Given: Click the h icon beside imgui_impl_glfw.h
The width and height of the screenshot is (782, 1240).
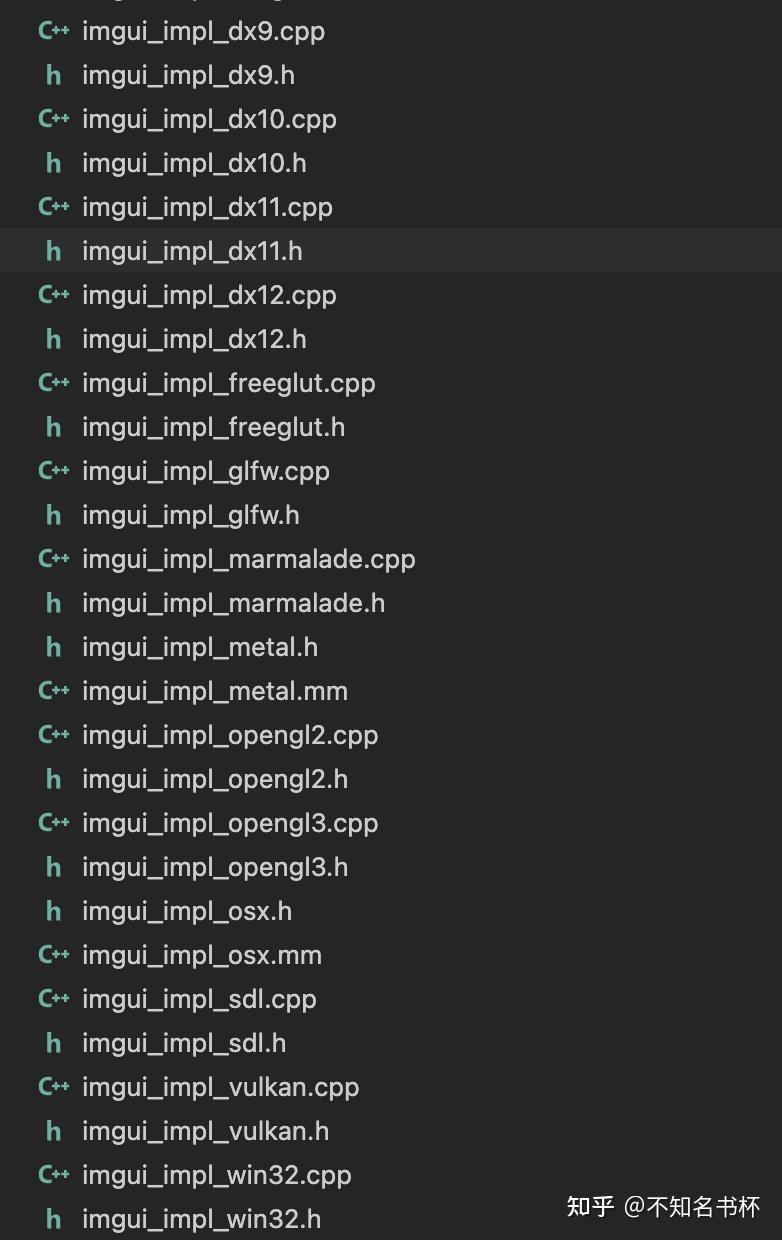Looking at the screenshot, I should point(54,515).
